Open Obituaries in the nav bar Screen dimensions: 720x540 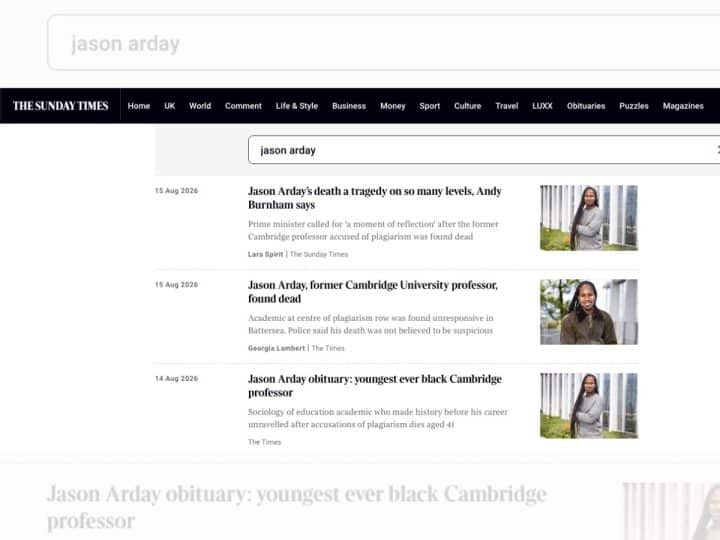[x=586, y=106]
